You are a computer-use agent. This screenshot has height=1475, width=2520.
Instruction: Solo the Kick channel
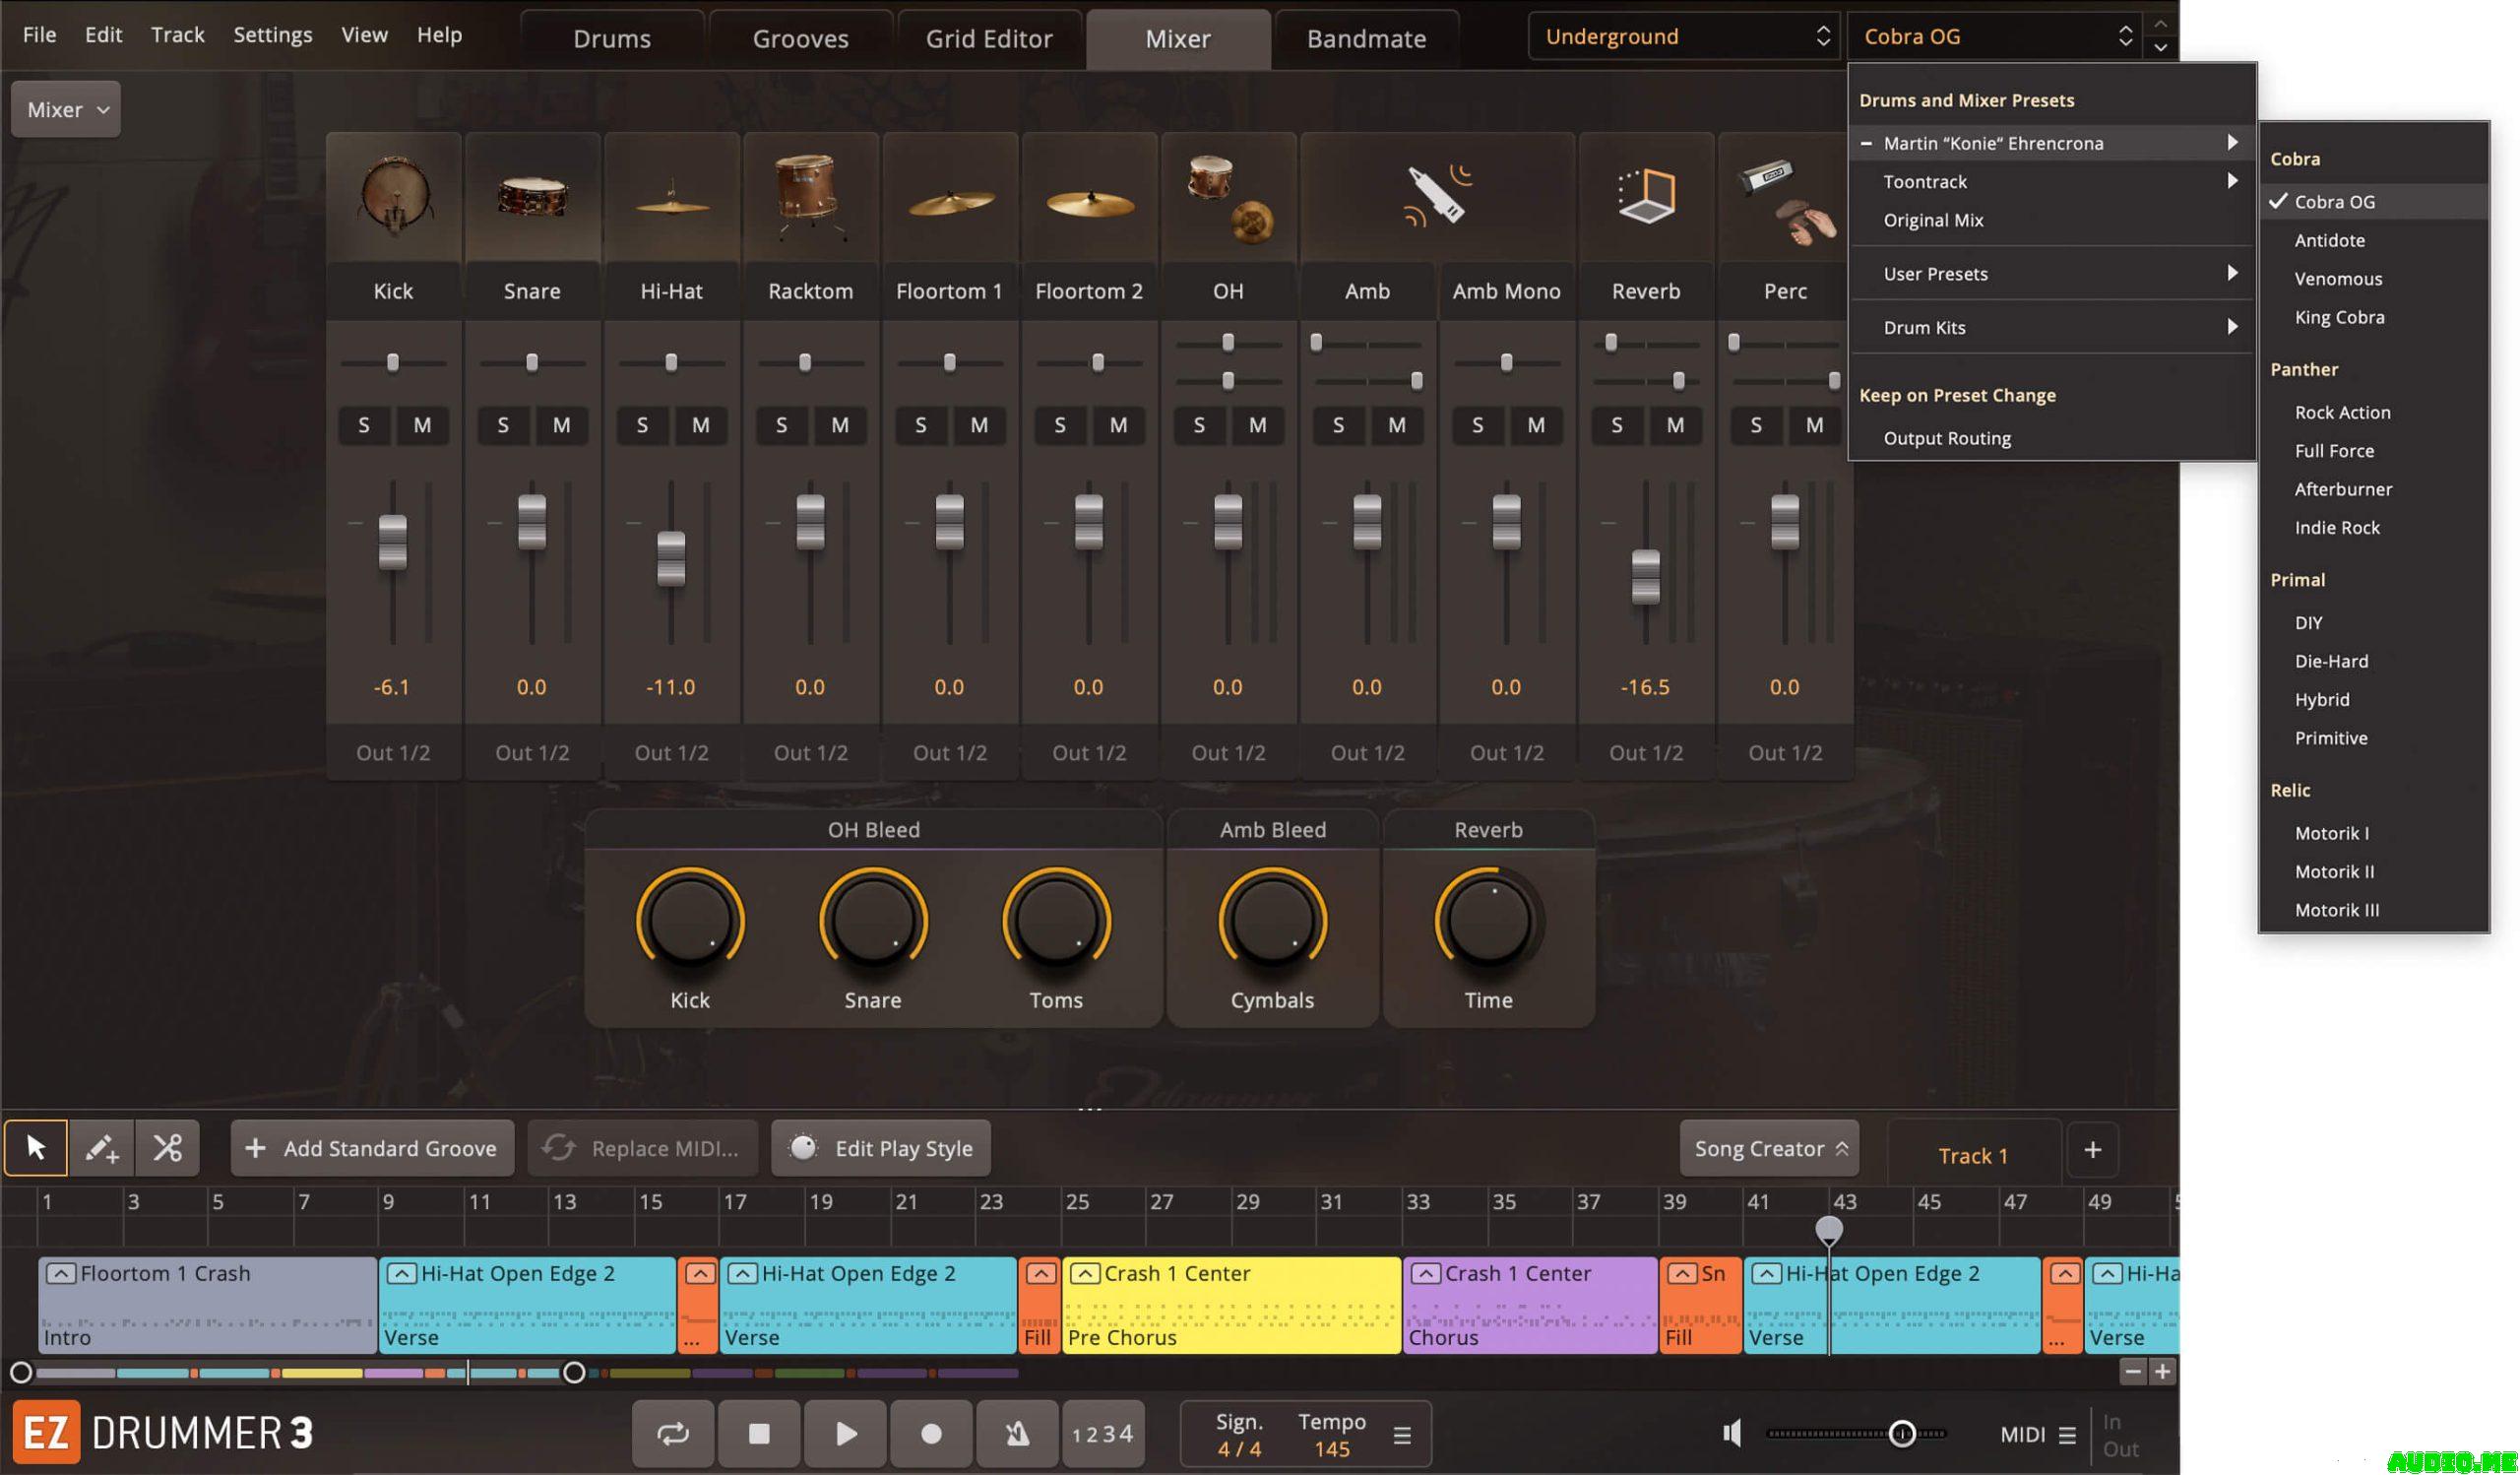pyautogui.click(x=364, y=425)
